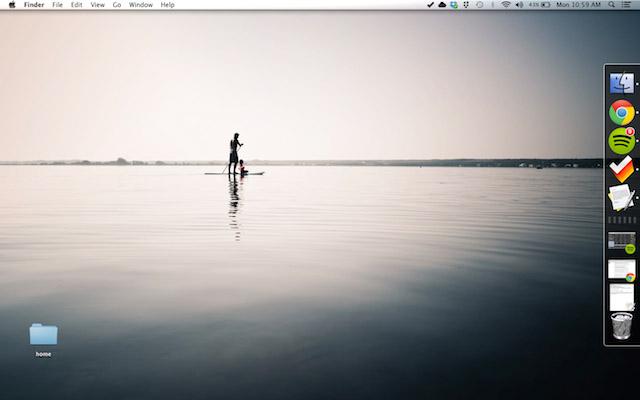Open Spotify in the dock
The width and height of the screenshot is (640, 400).
(x=621, y=141)
